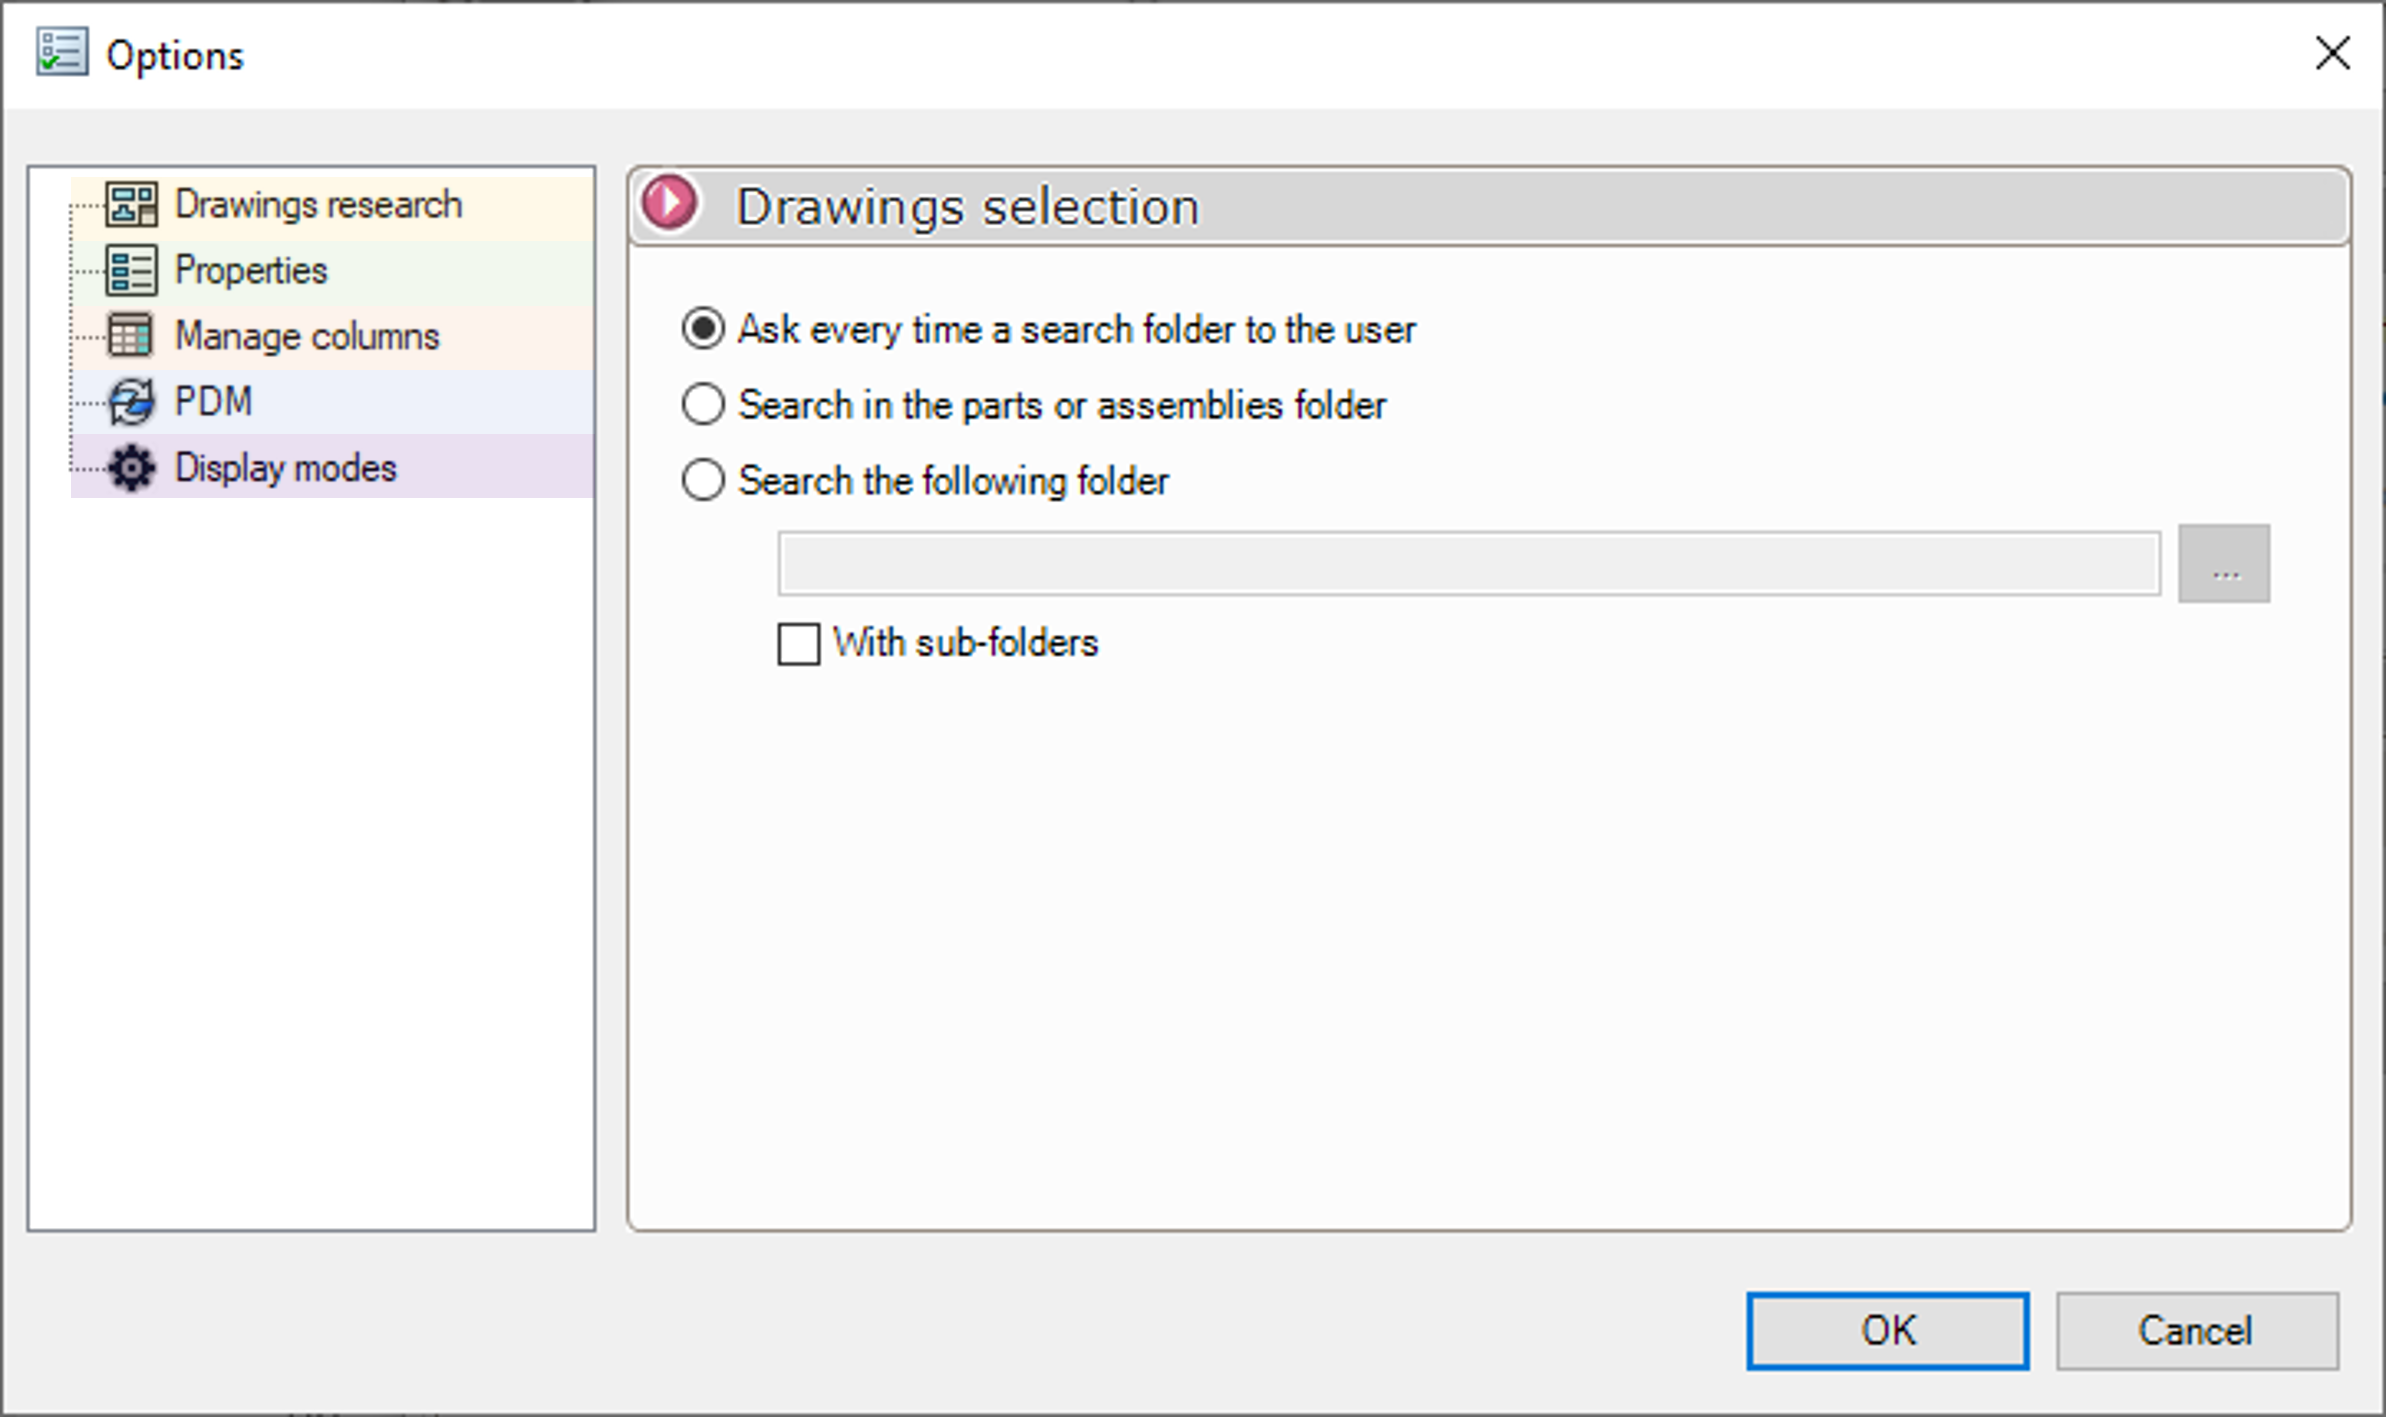This screenshot has height=1417, width=2386.
Task: Open the folder browse ellipsis button
Action: [2224, 563]
